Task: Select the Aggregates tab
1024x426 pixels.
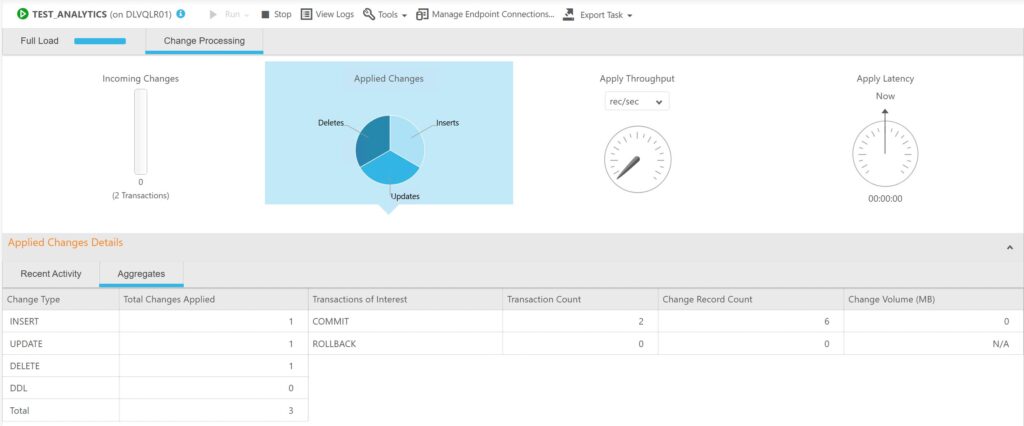Action: 141,273
